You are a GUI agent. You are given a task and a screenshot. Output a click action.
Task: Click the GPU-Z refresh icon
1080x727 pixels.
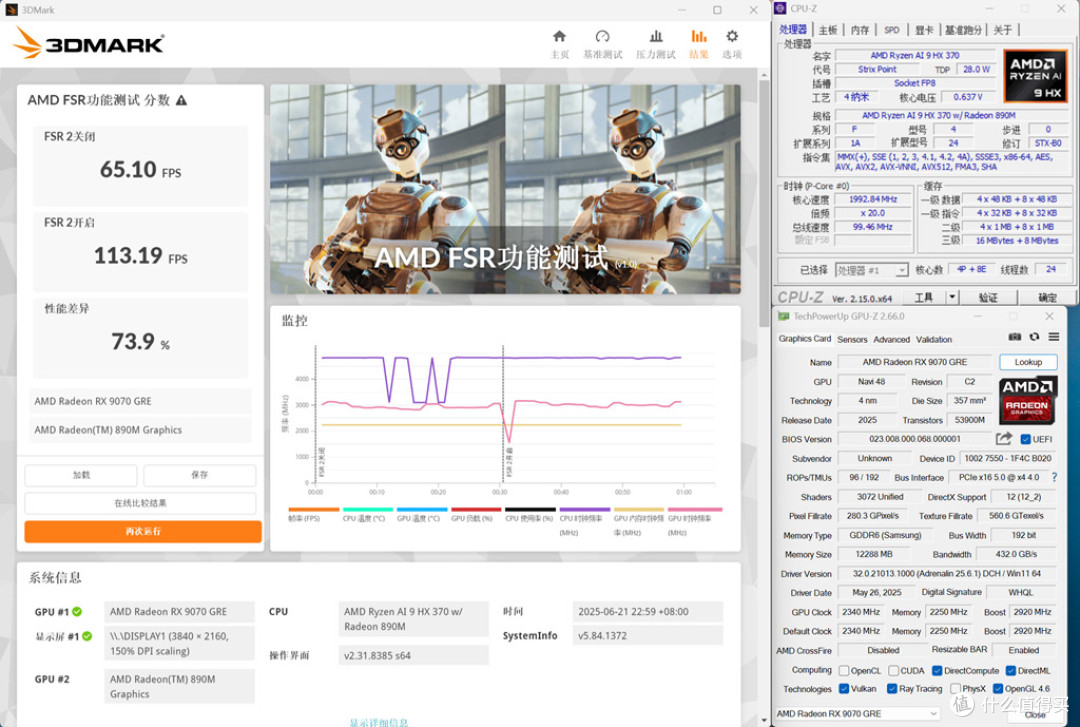pyautogui.click(x=1034, y=337)
